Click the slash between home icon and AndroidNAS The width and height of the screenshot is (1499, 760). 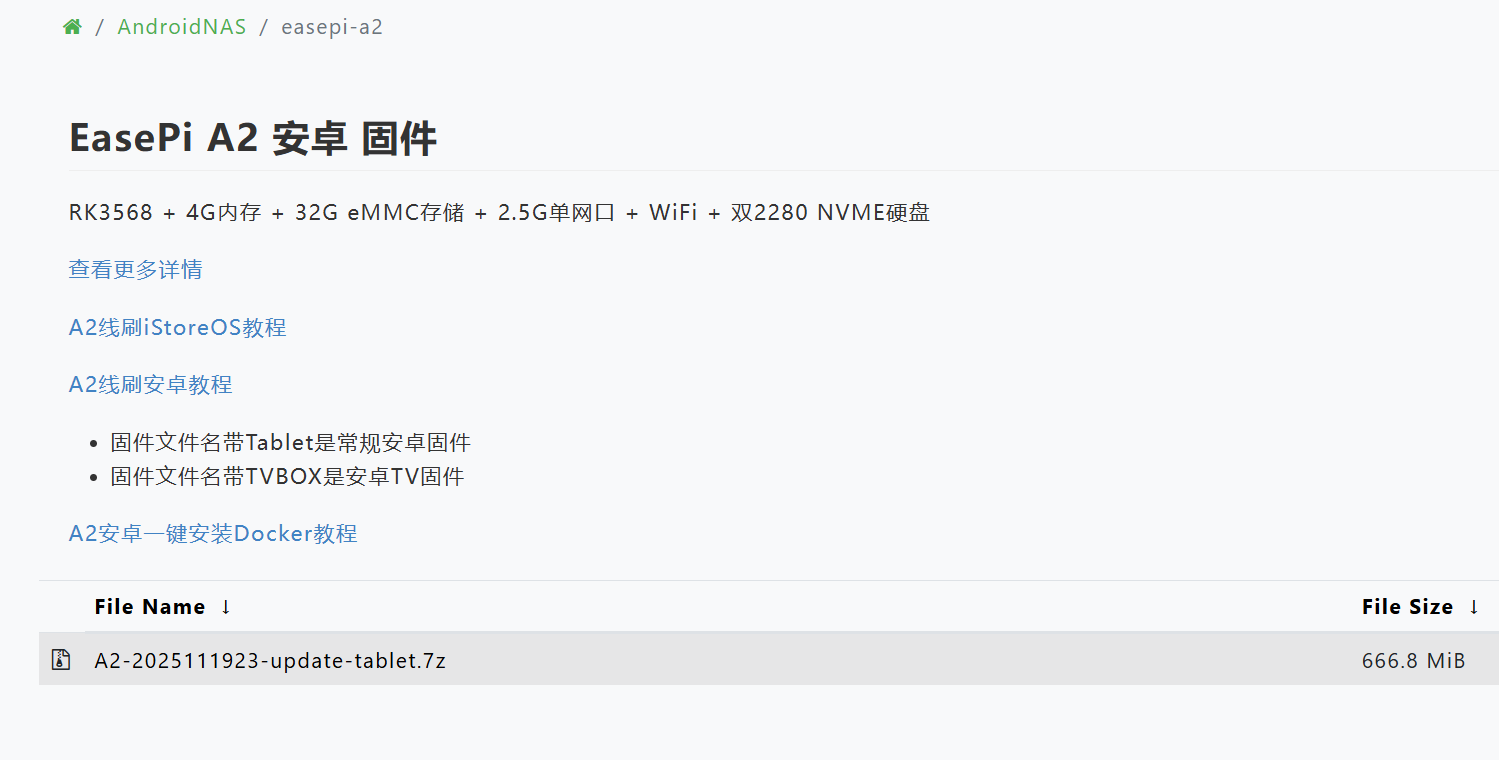click(100, 27)
